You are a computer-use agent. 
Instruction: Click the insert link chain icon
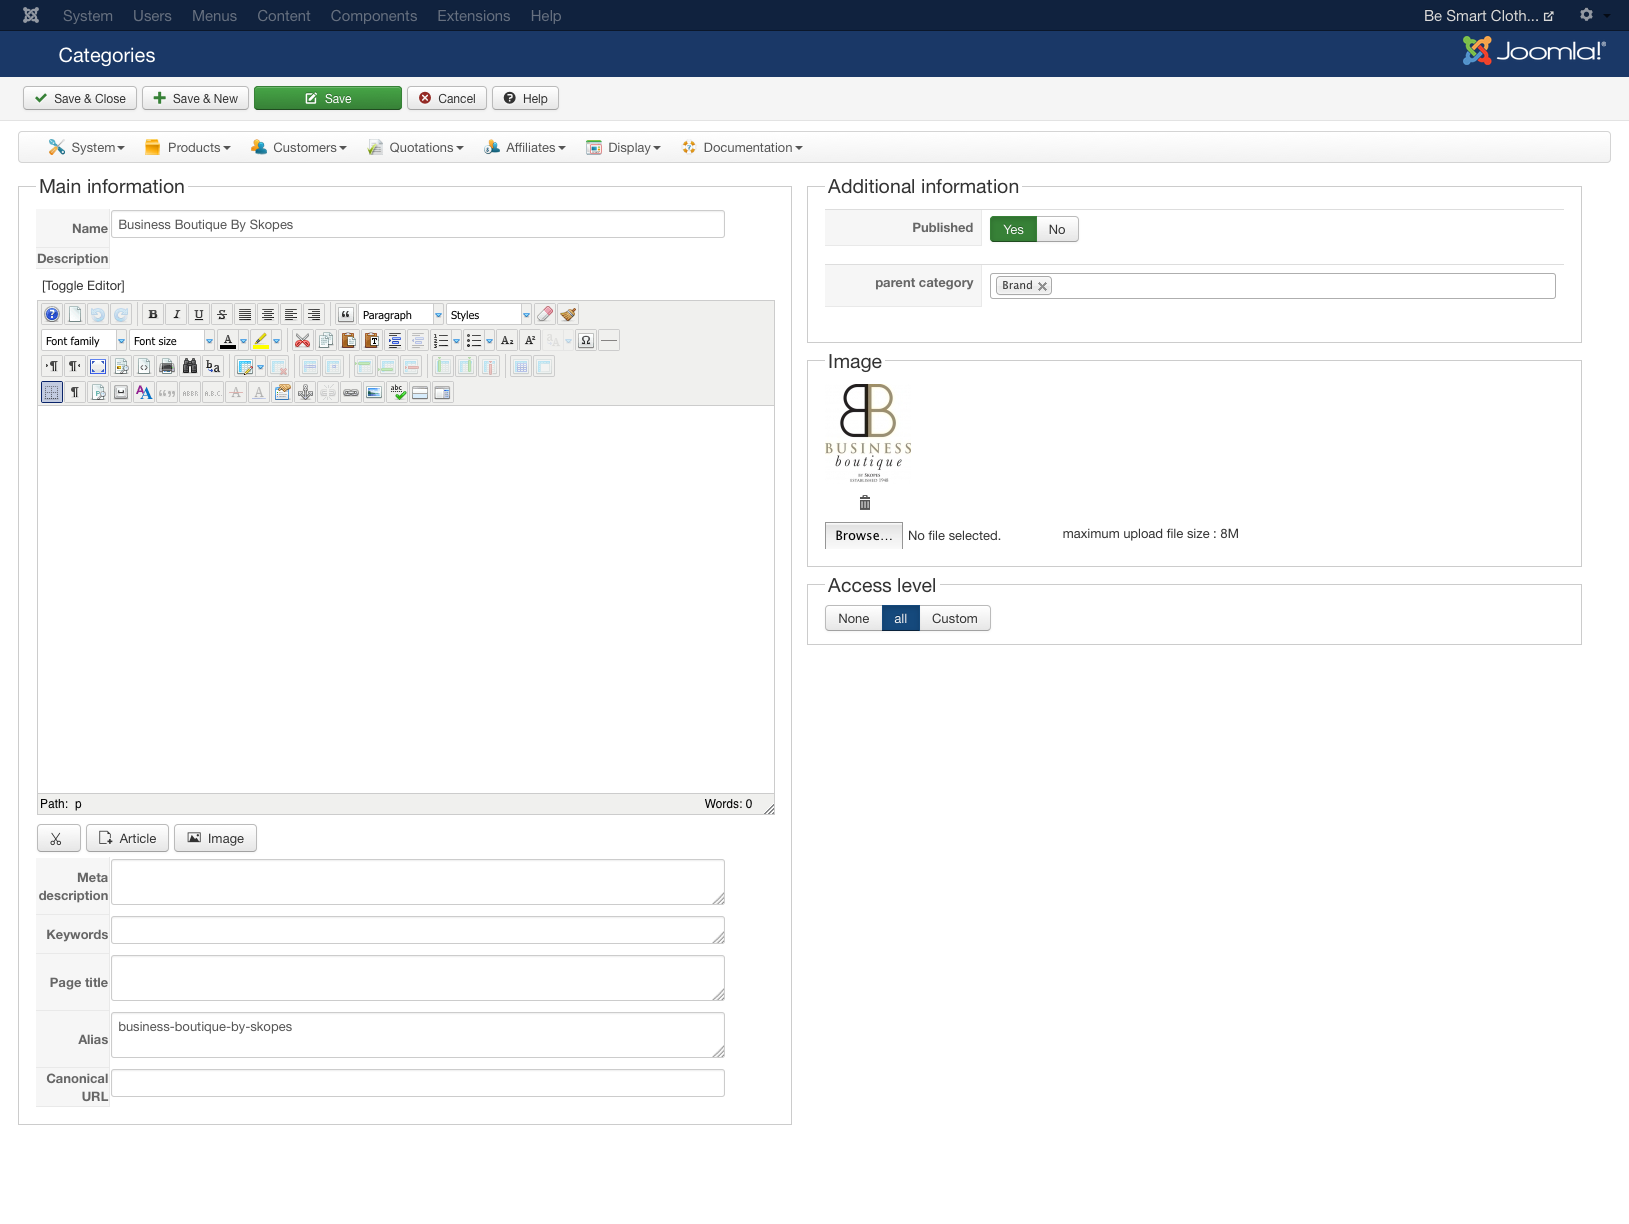pyautogui.click(x=351, y=393)
